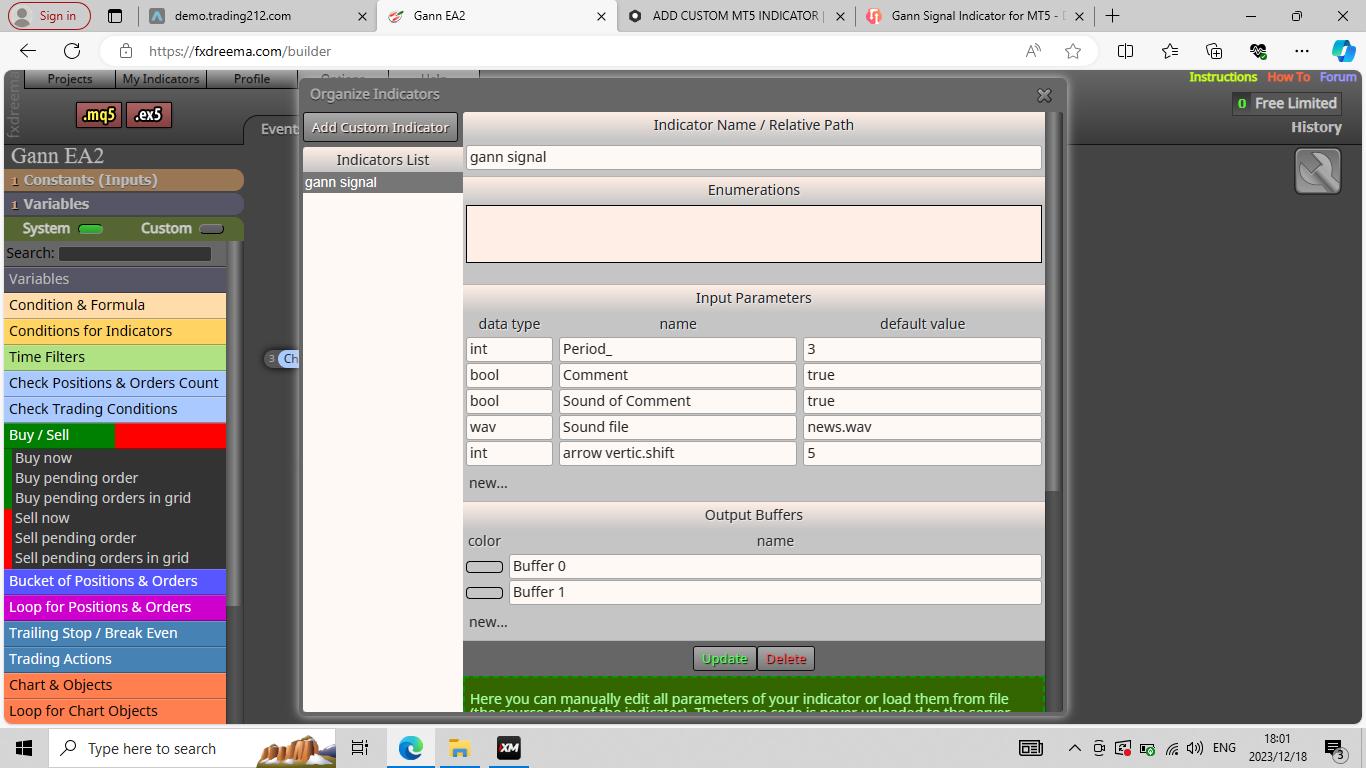Select Sell pending order block

coord(76,538)
